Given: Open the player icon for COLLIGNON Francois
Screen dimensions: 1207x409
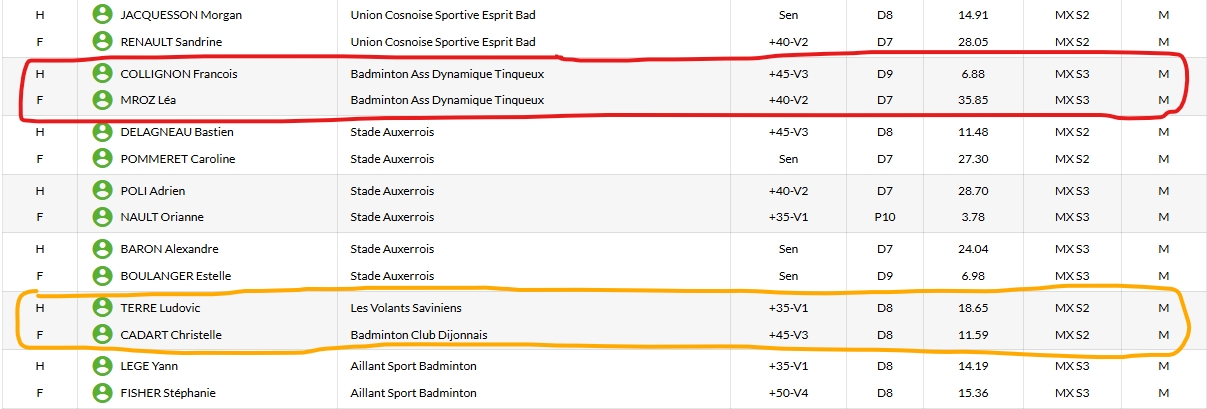Looking at the screenshot, I should pos(101,74).
